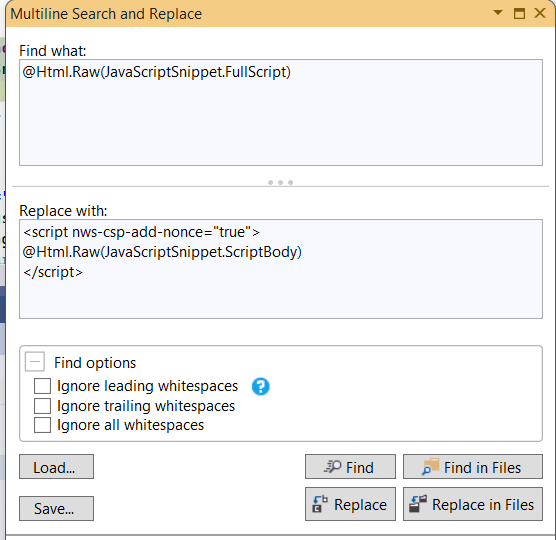Click the Multiline Search and Replace title bar

(248, 14)
